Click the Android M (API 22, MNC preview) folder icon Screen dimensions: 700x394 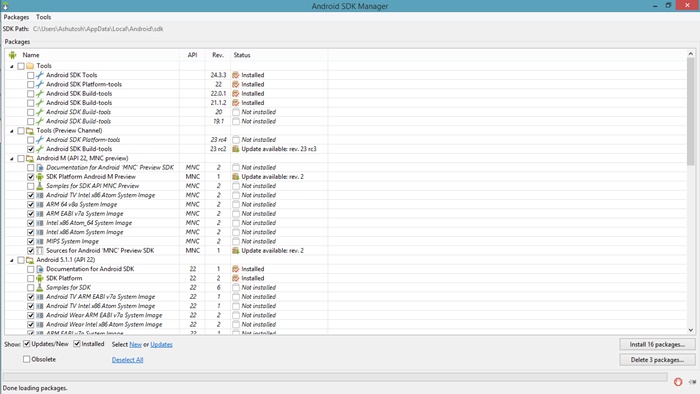coord(30,158)
